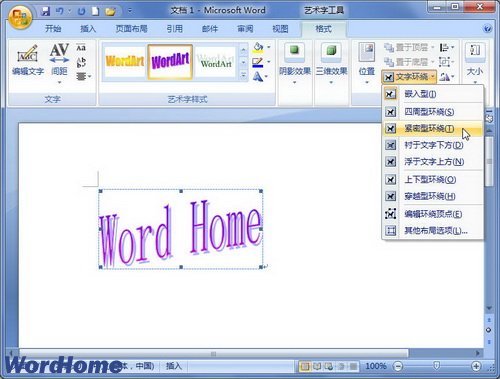Open 其他布局选项 more layout options
This screenshot has width=500, height=379.
click(433, 231)
